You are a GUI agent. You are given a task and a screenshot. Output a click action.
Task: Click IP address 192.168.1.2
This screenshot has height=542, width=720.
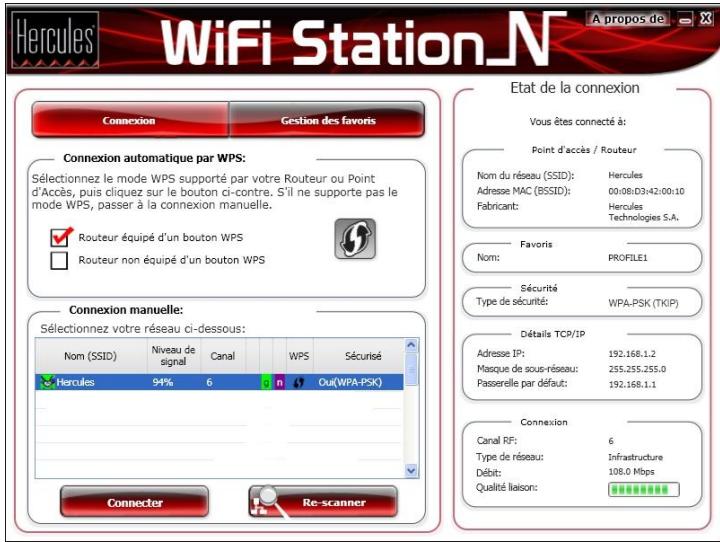[x=632, y=354]
